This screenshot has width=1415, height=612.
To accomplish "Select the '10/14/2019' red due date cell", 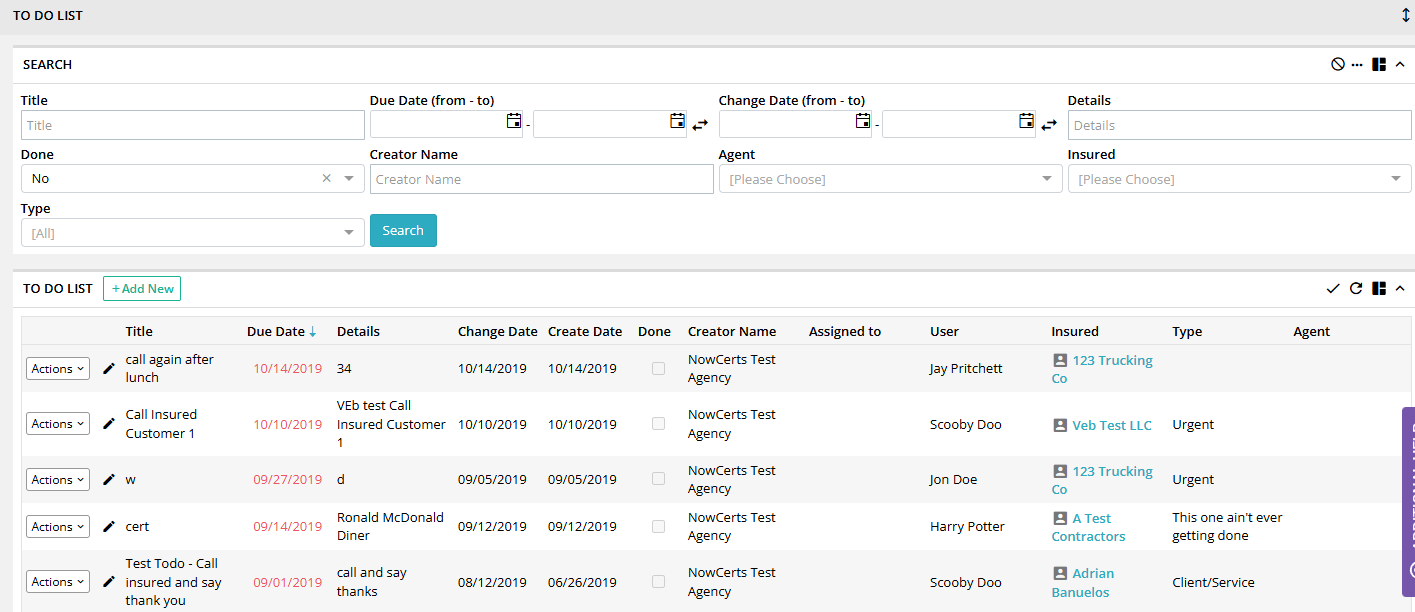I will [x=287, y=368].
